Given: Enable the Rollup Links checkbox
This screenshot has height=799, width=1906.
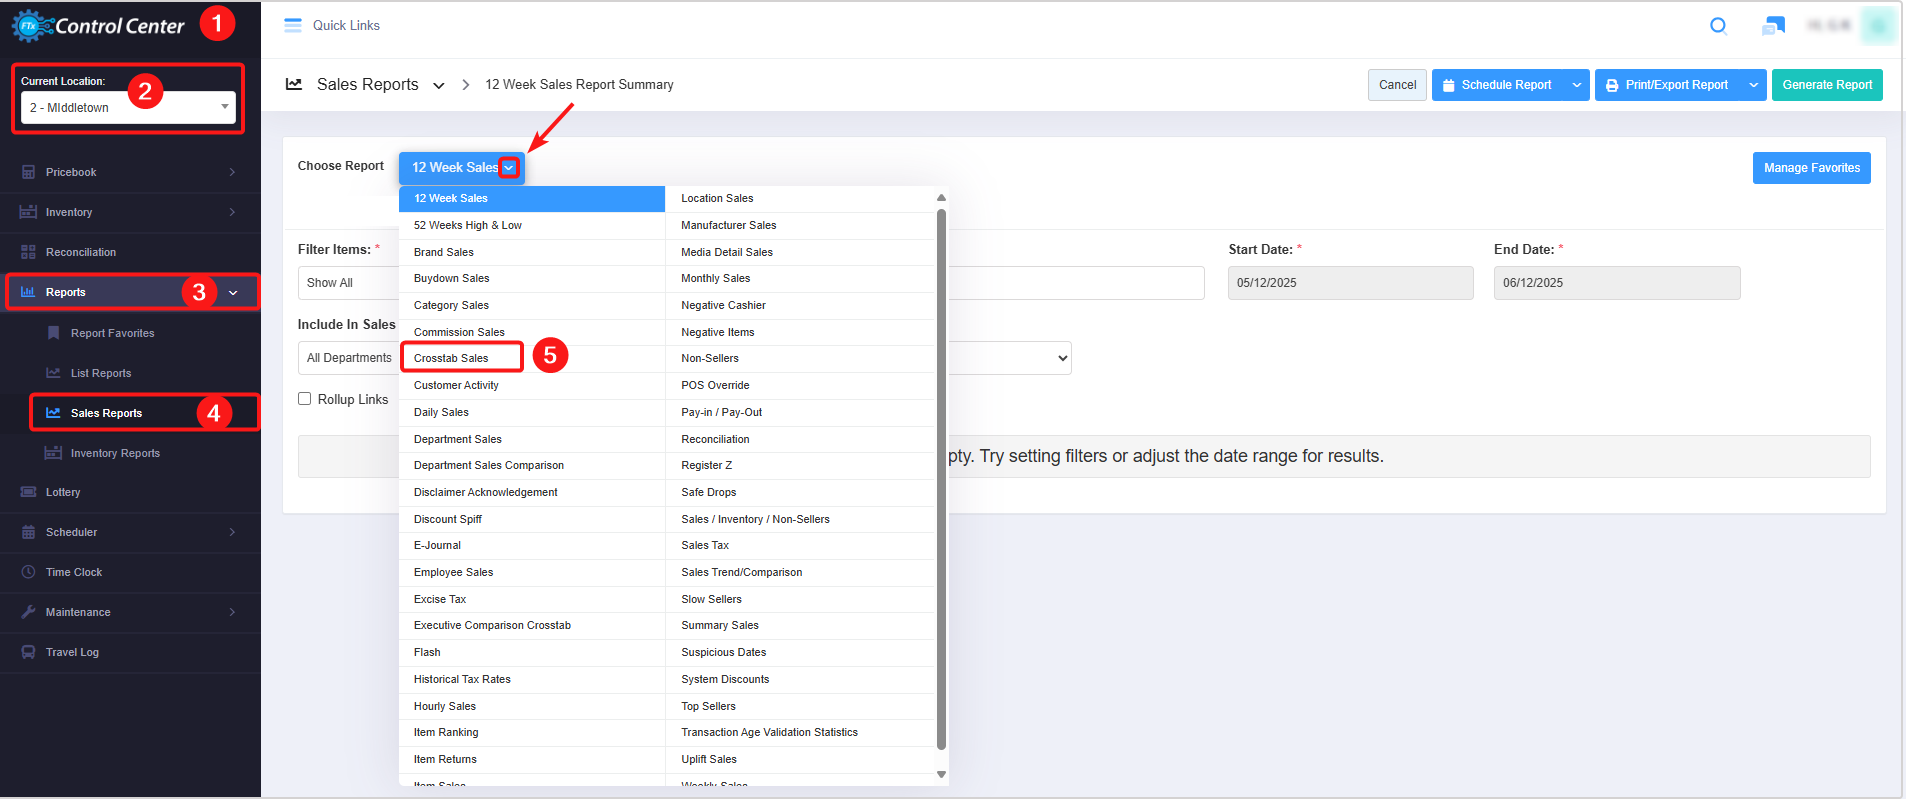Looking at the screenshot, I should tap(305, 399).
